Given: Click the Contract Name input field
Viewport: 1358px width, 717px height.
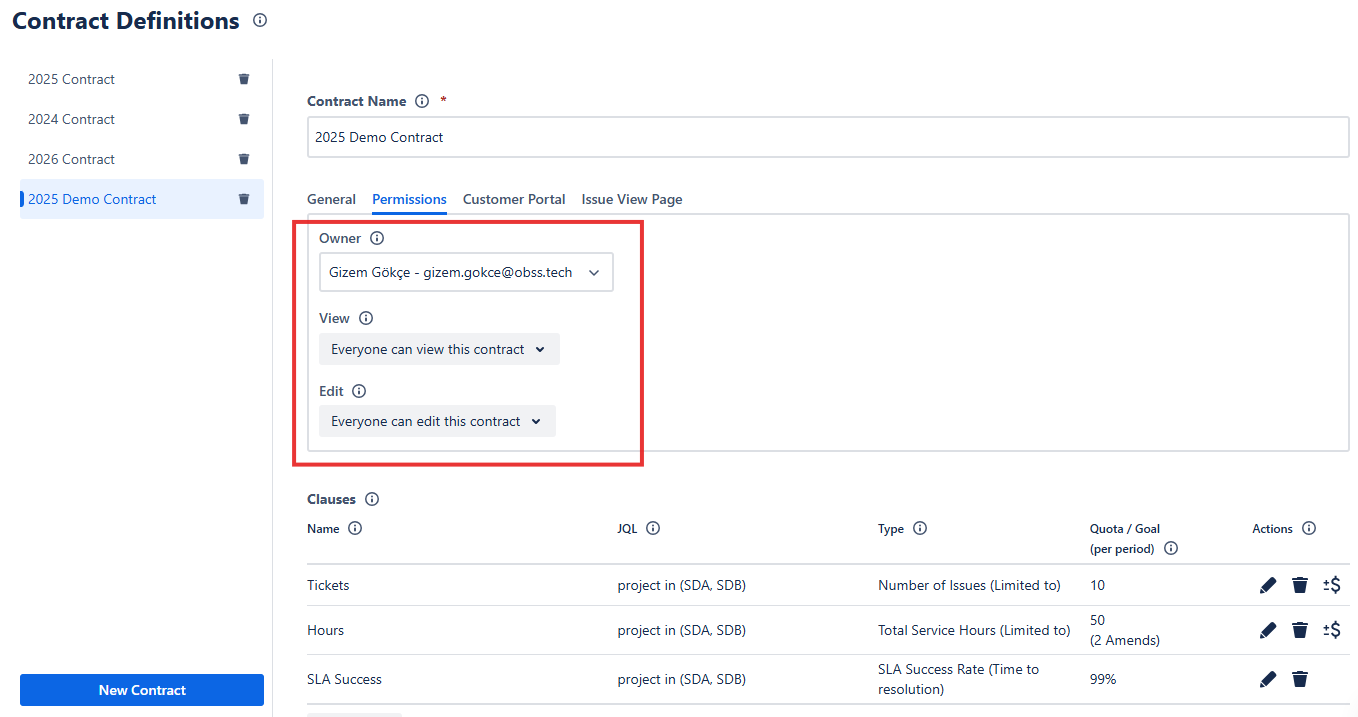Looking at the screenshot, I should click(827, 137).
